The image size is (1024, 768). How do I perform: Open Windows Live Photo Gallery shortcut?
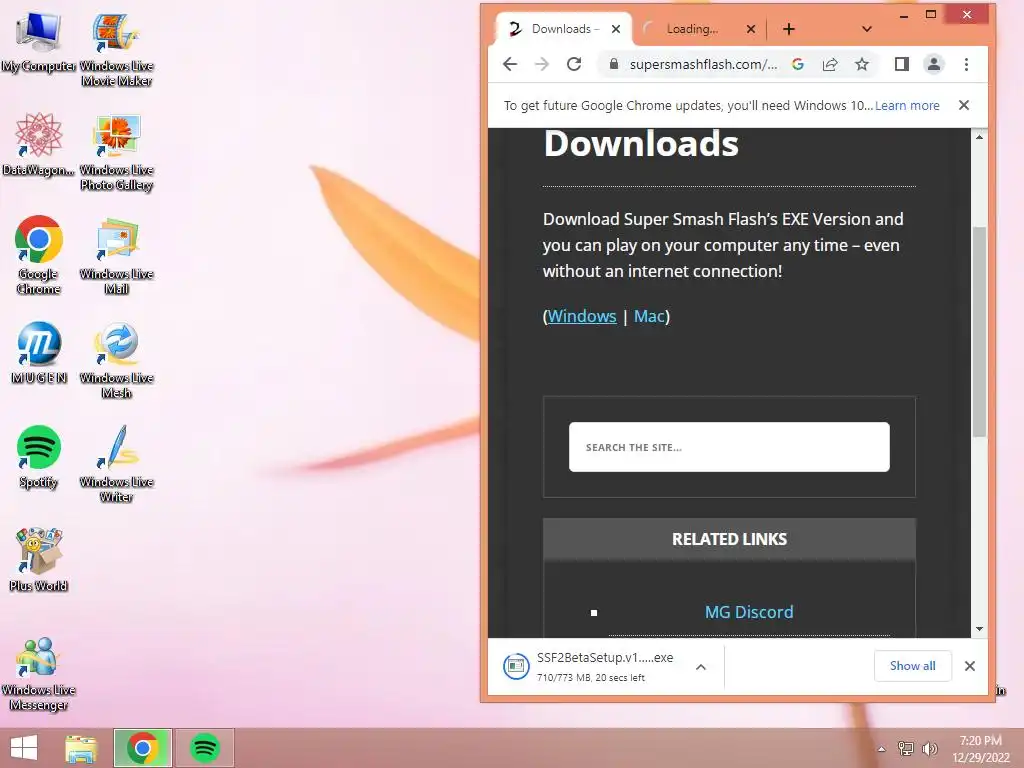click(x=116, y=152)
